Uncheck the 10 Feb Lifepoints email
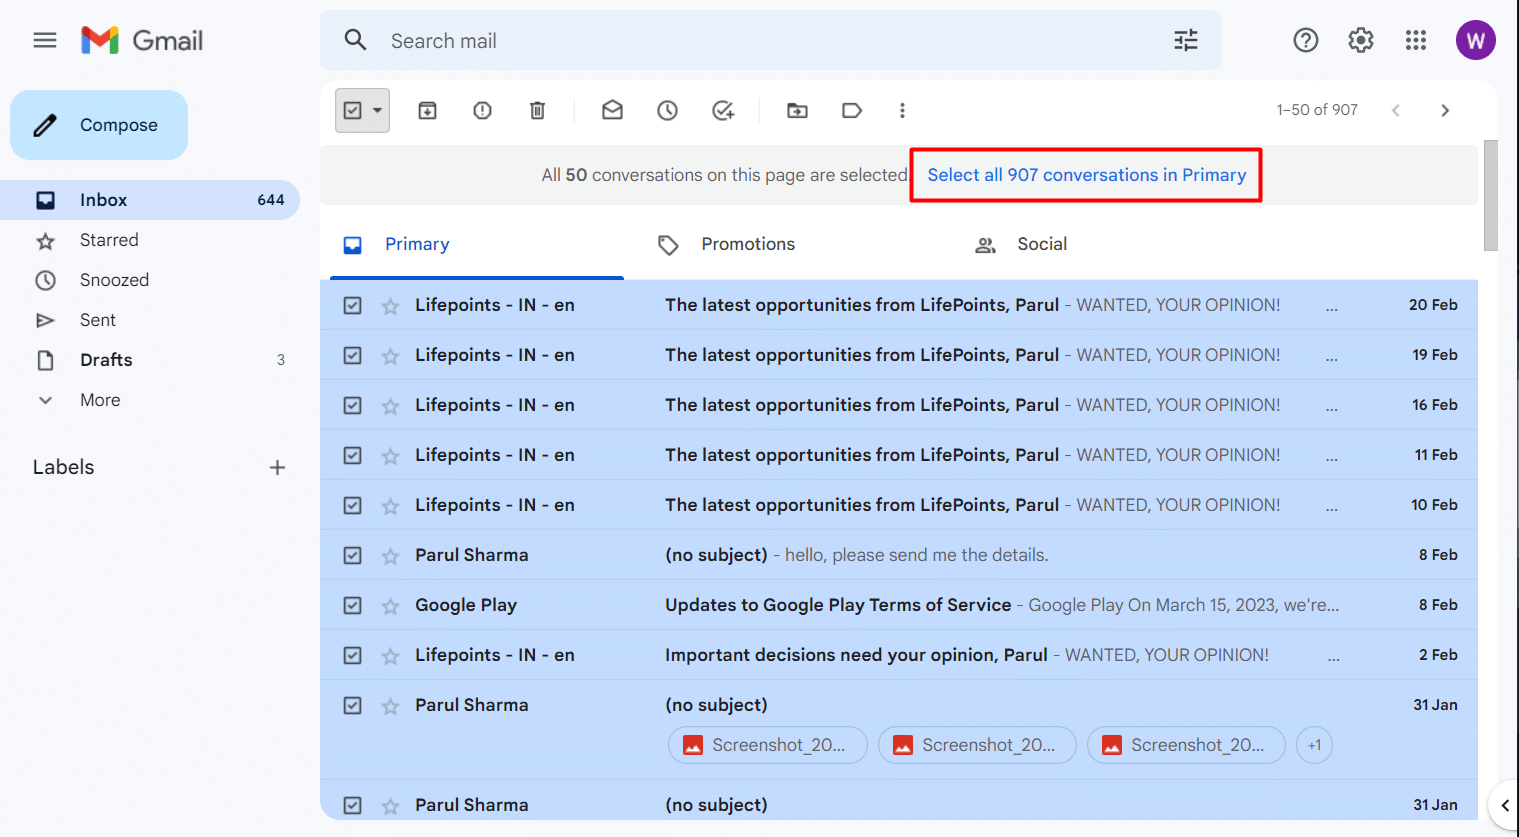 tap(352, 505)
